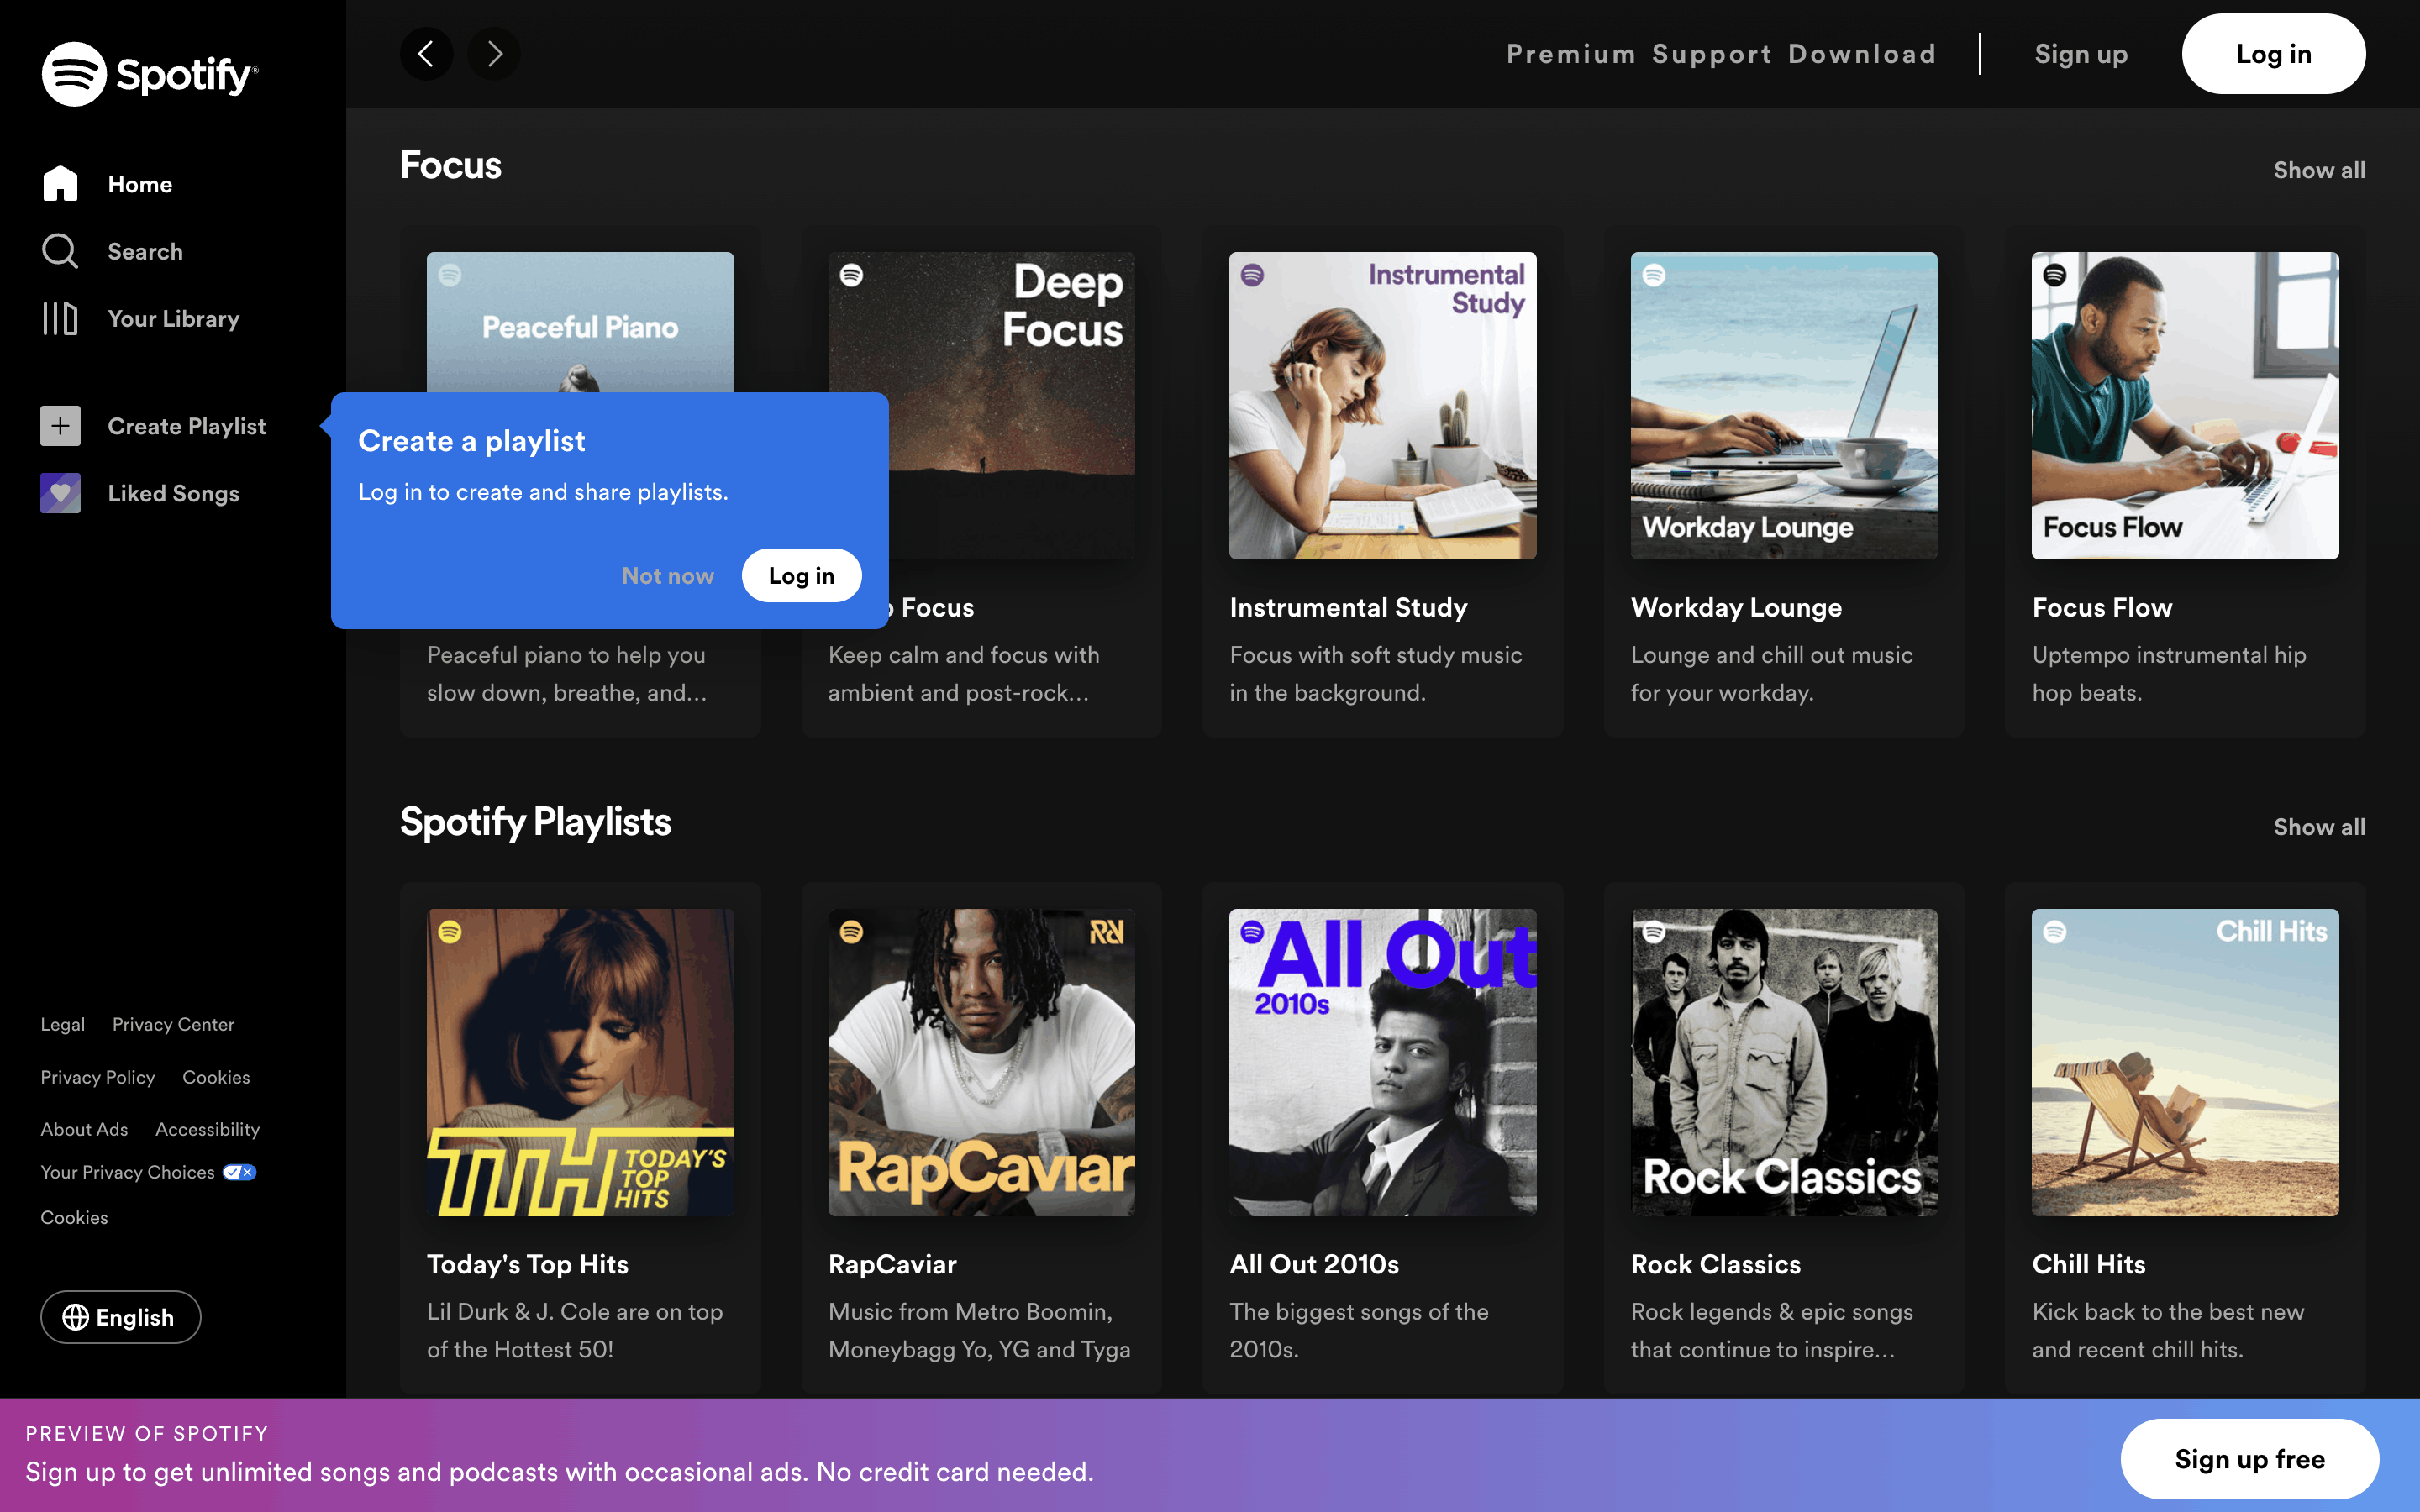Click Log in inside the Create a playlist popup
Screen dimensions: 2420x1512
801,576
